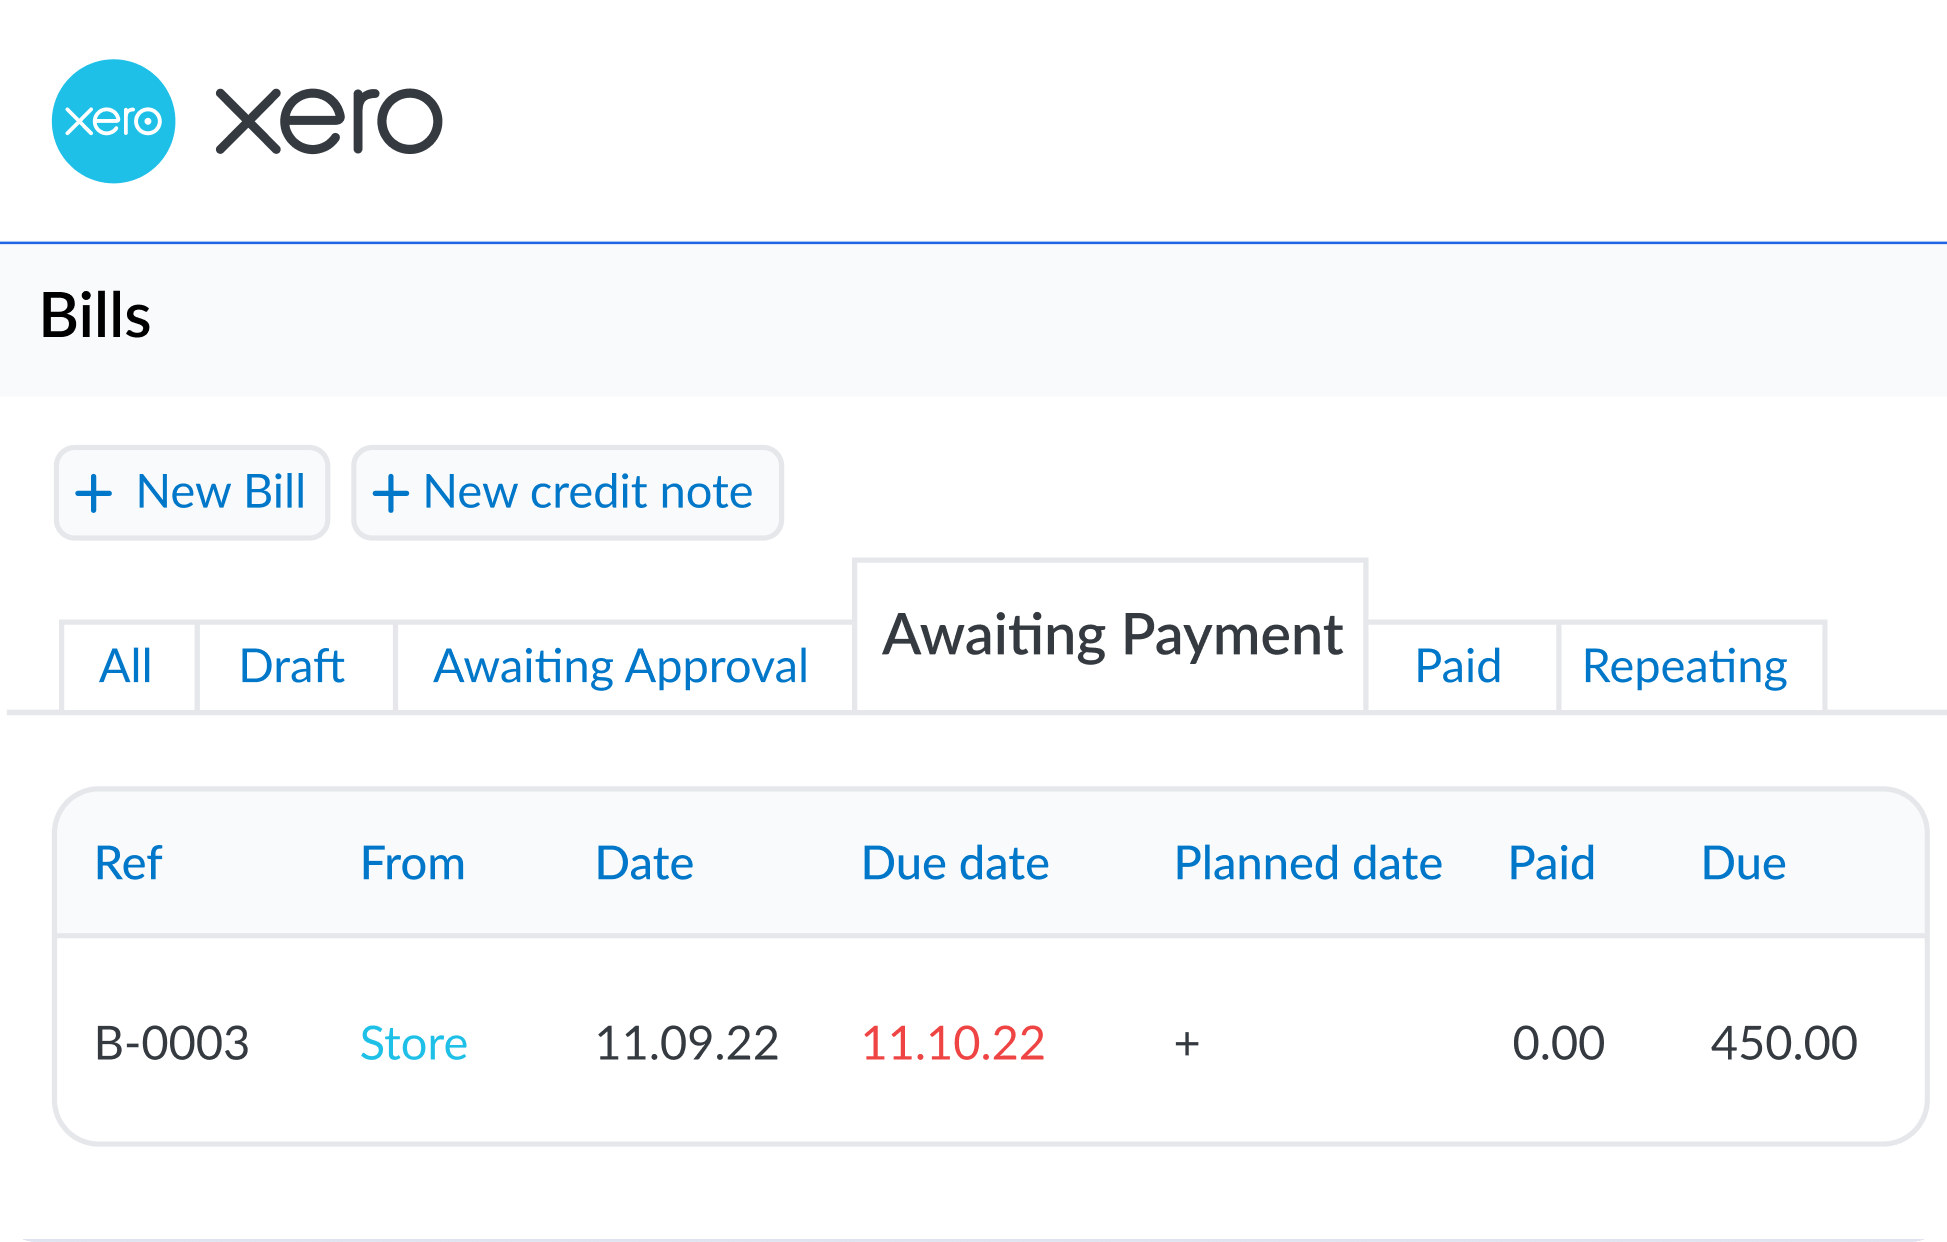Viewport: 1947px width, 1242px height.
Task: Select the Awaiting Payment tab
Action: pos(1110,635)
